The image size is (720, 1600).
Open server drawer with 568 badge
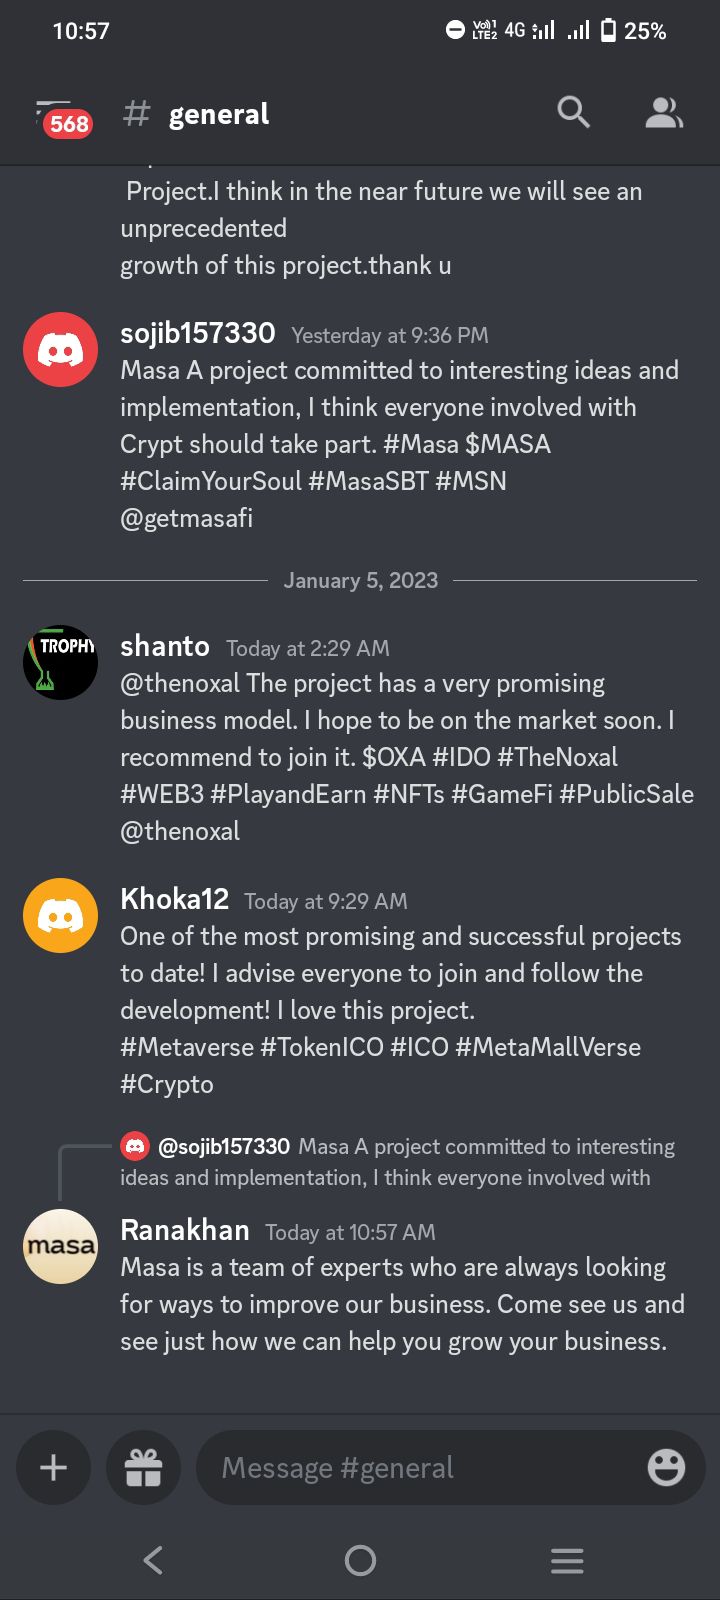62,116
